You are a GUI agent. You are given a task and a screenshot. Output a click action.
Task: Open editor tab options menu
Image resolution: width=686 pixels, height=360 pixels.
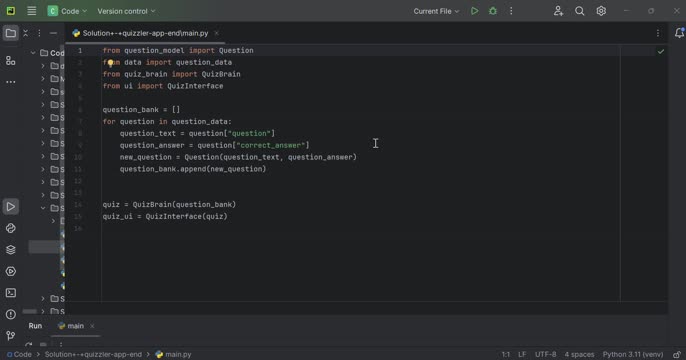tap(658, 33)
